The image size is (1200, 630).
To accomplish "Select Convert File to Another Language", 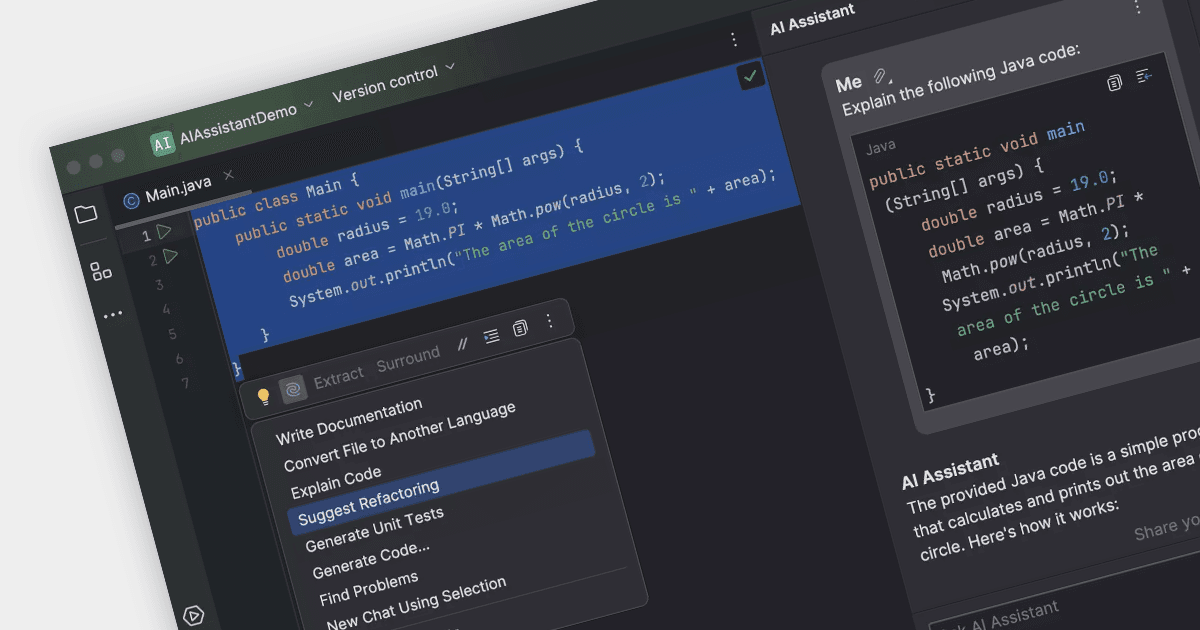I will coord(400,437).
